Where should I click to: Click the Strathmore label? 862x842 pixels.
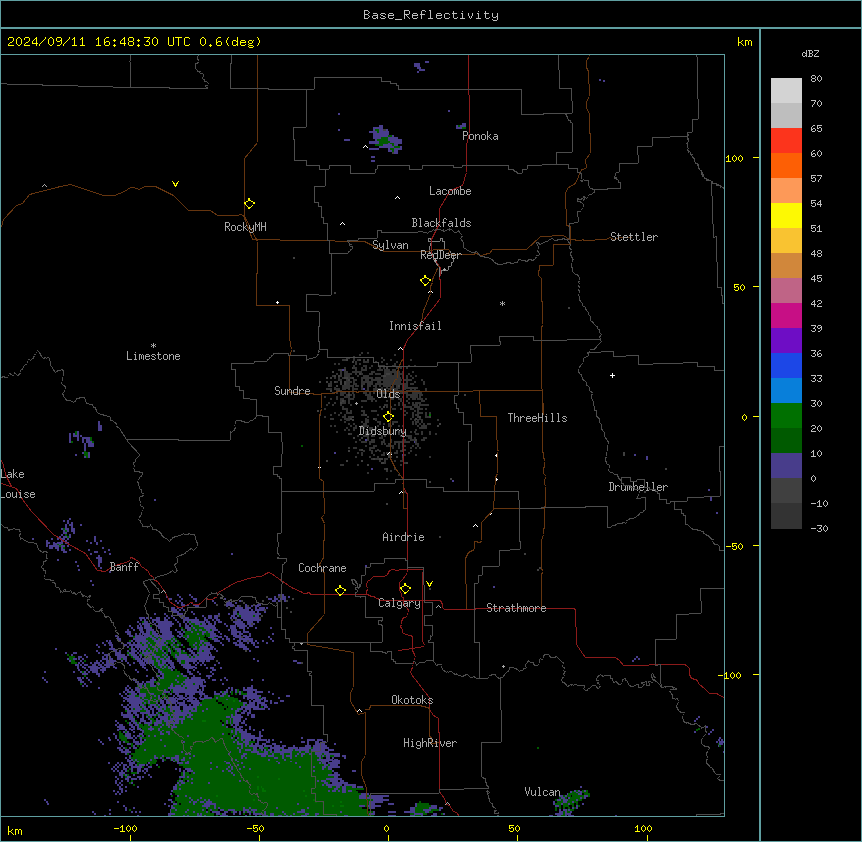(516, 608)
